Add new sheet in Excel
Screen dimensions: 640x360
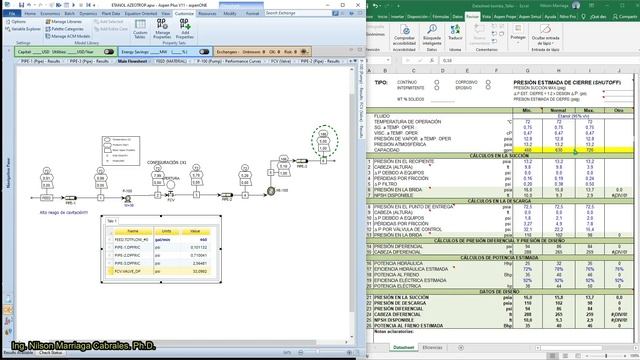[461, 348]
